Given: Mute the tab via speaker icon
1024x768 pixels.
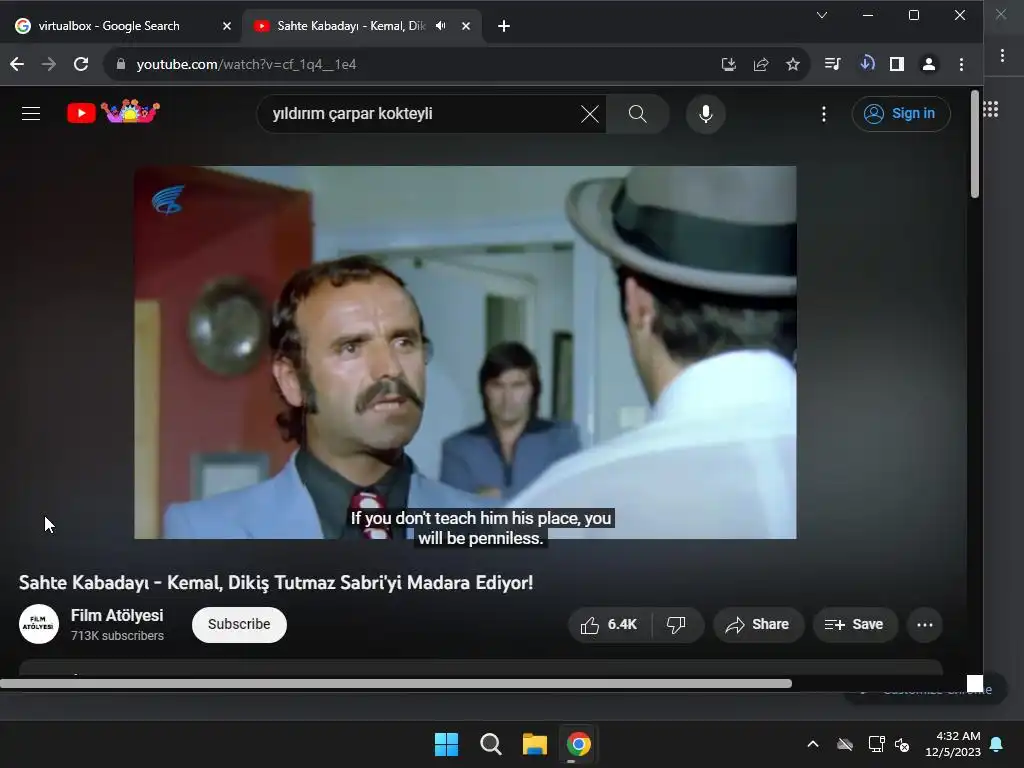Looking at the screenshot, I should 441,25.
